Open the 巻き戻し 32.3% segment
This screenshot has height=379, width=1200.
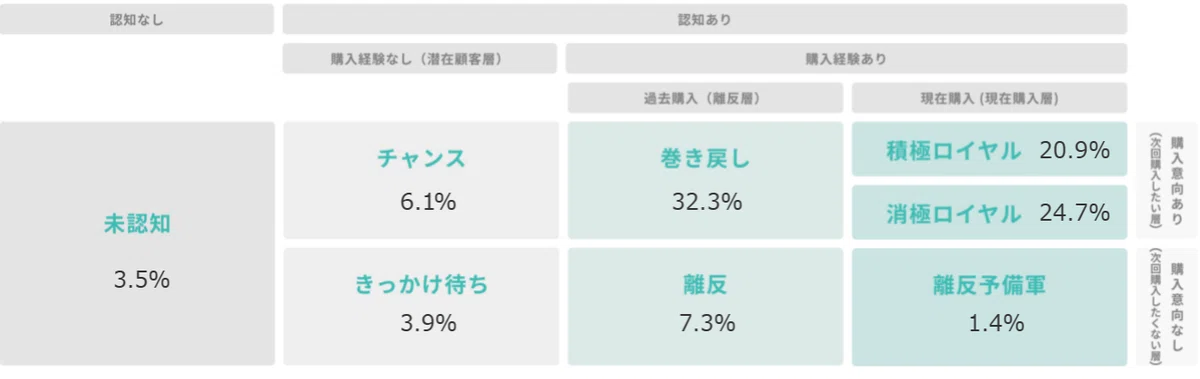(706, 181)
